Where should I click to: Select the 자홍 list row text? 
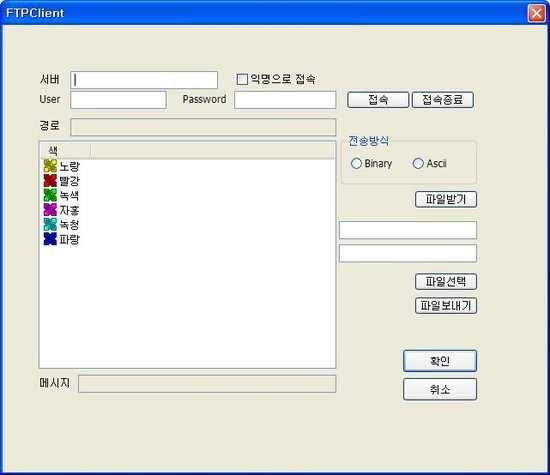pyautogui.click(x=69, y=210)
